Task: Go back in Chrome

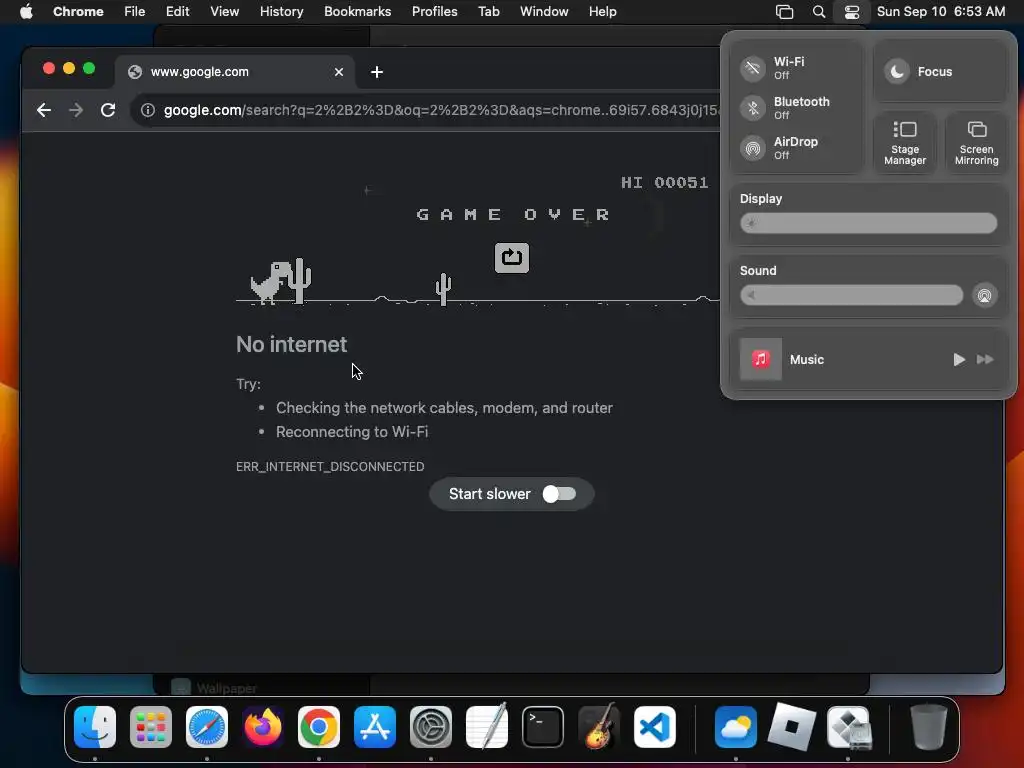Action: tap(44, 110)
